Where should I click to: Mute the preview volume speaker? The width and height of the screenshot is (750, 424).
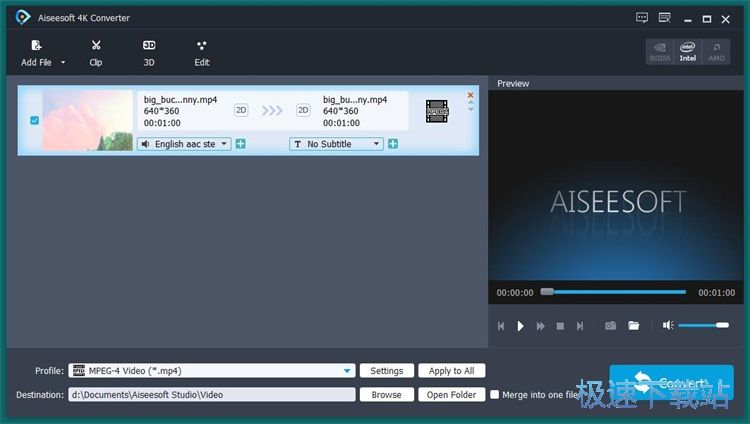(668, 325)
